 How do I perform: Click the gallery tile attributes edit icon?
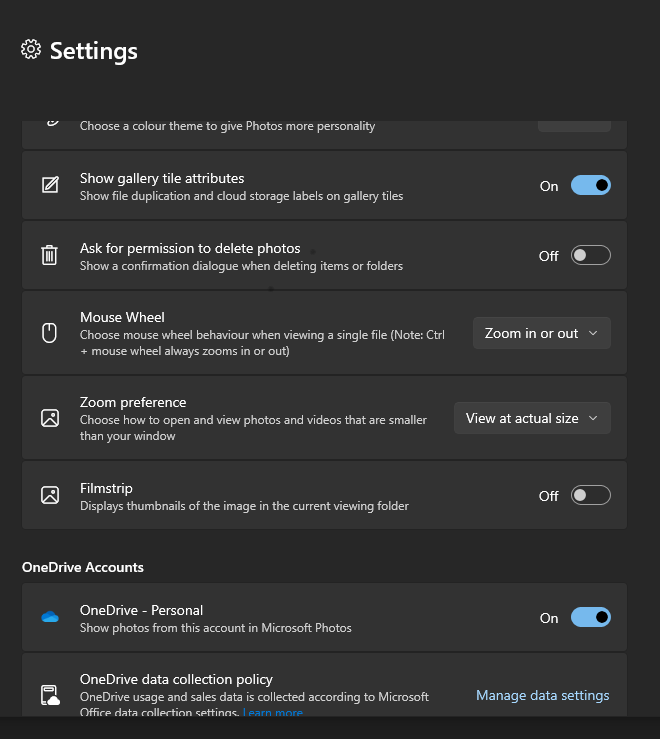(50, 185)
